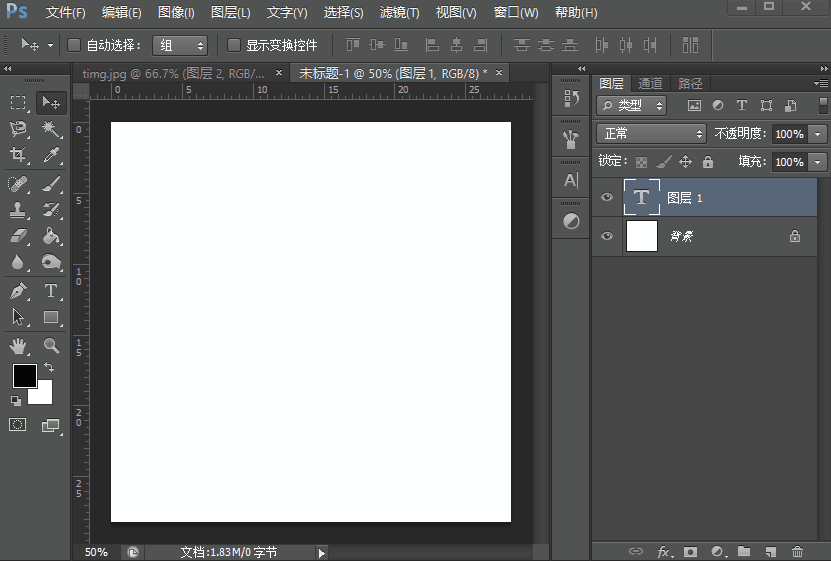This screenshot has height=561, width=831.
Task: Switch to the 路径 tab
Action: coord(690,83)
